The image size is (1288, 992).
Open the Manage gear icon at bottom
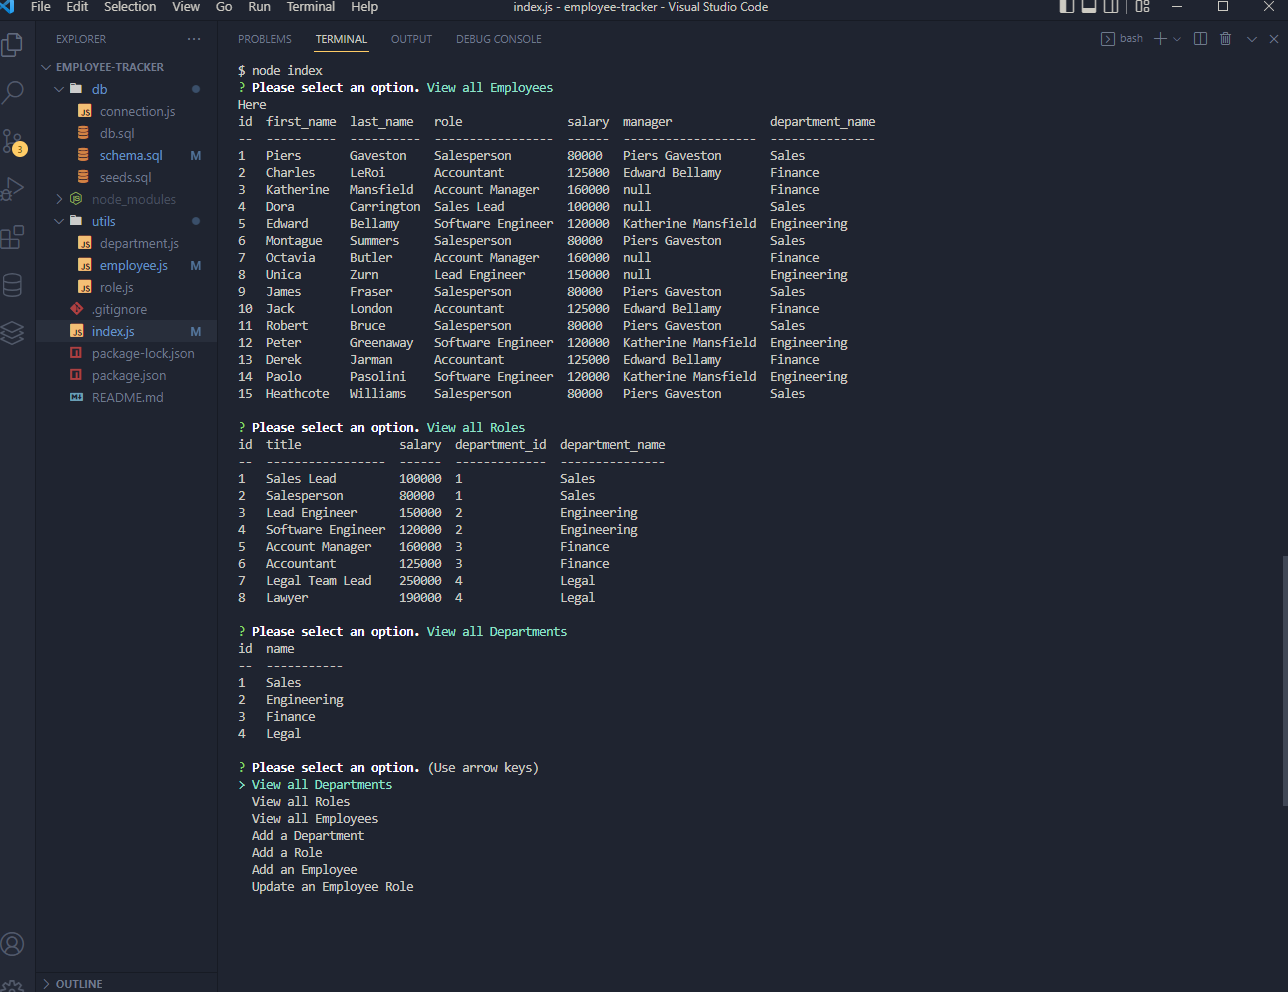click(x=14, y=985)
